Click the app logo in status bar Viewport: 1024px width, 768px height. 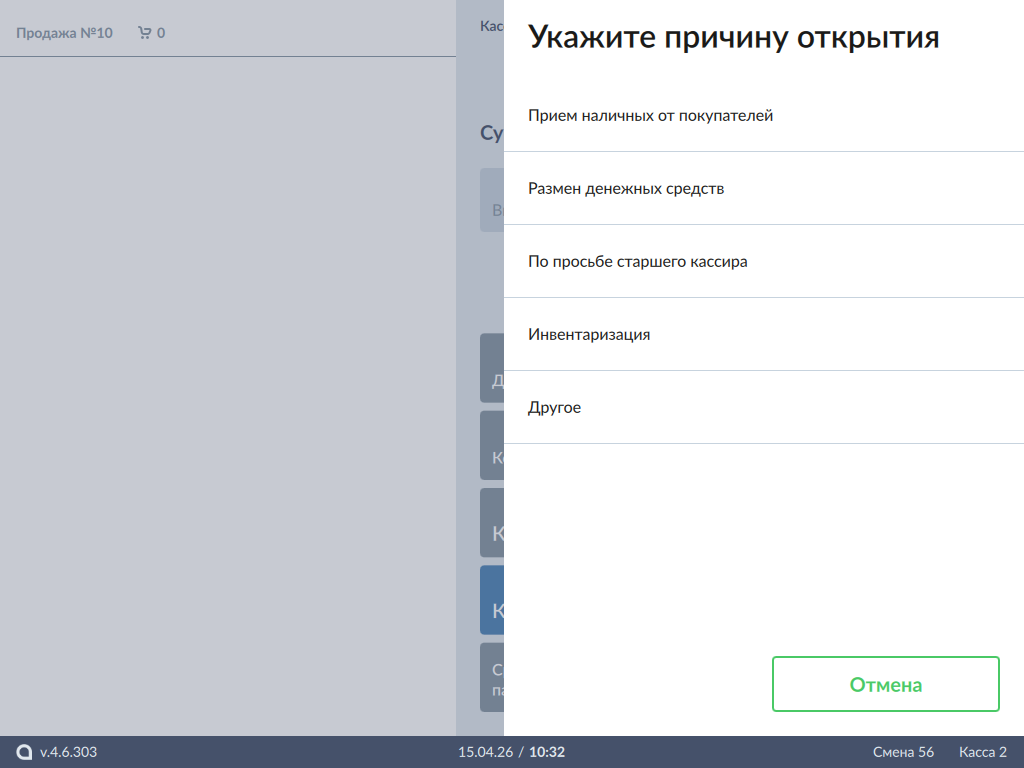(x=24, y=752)
